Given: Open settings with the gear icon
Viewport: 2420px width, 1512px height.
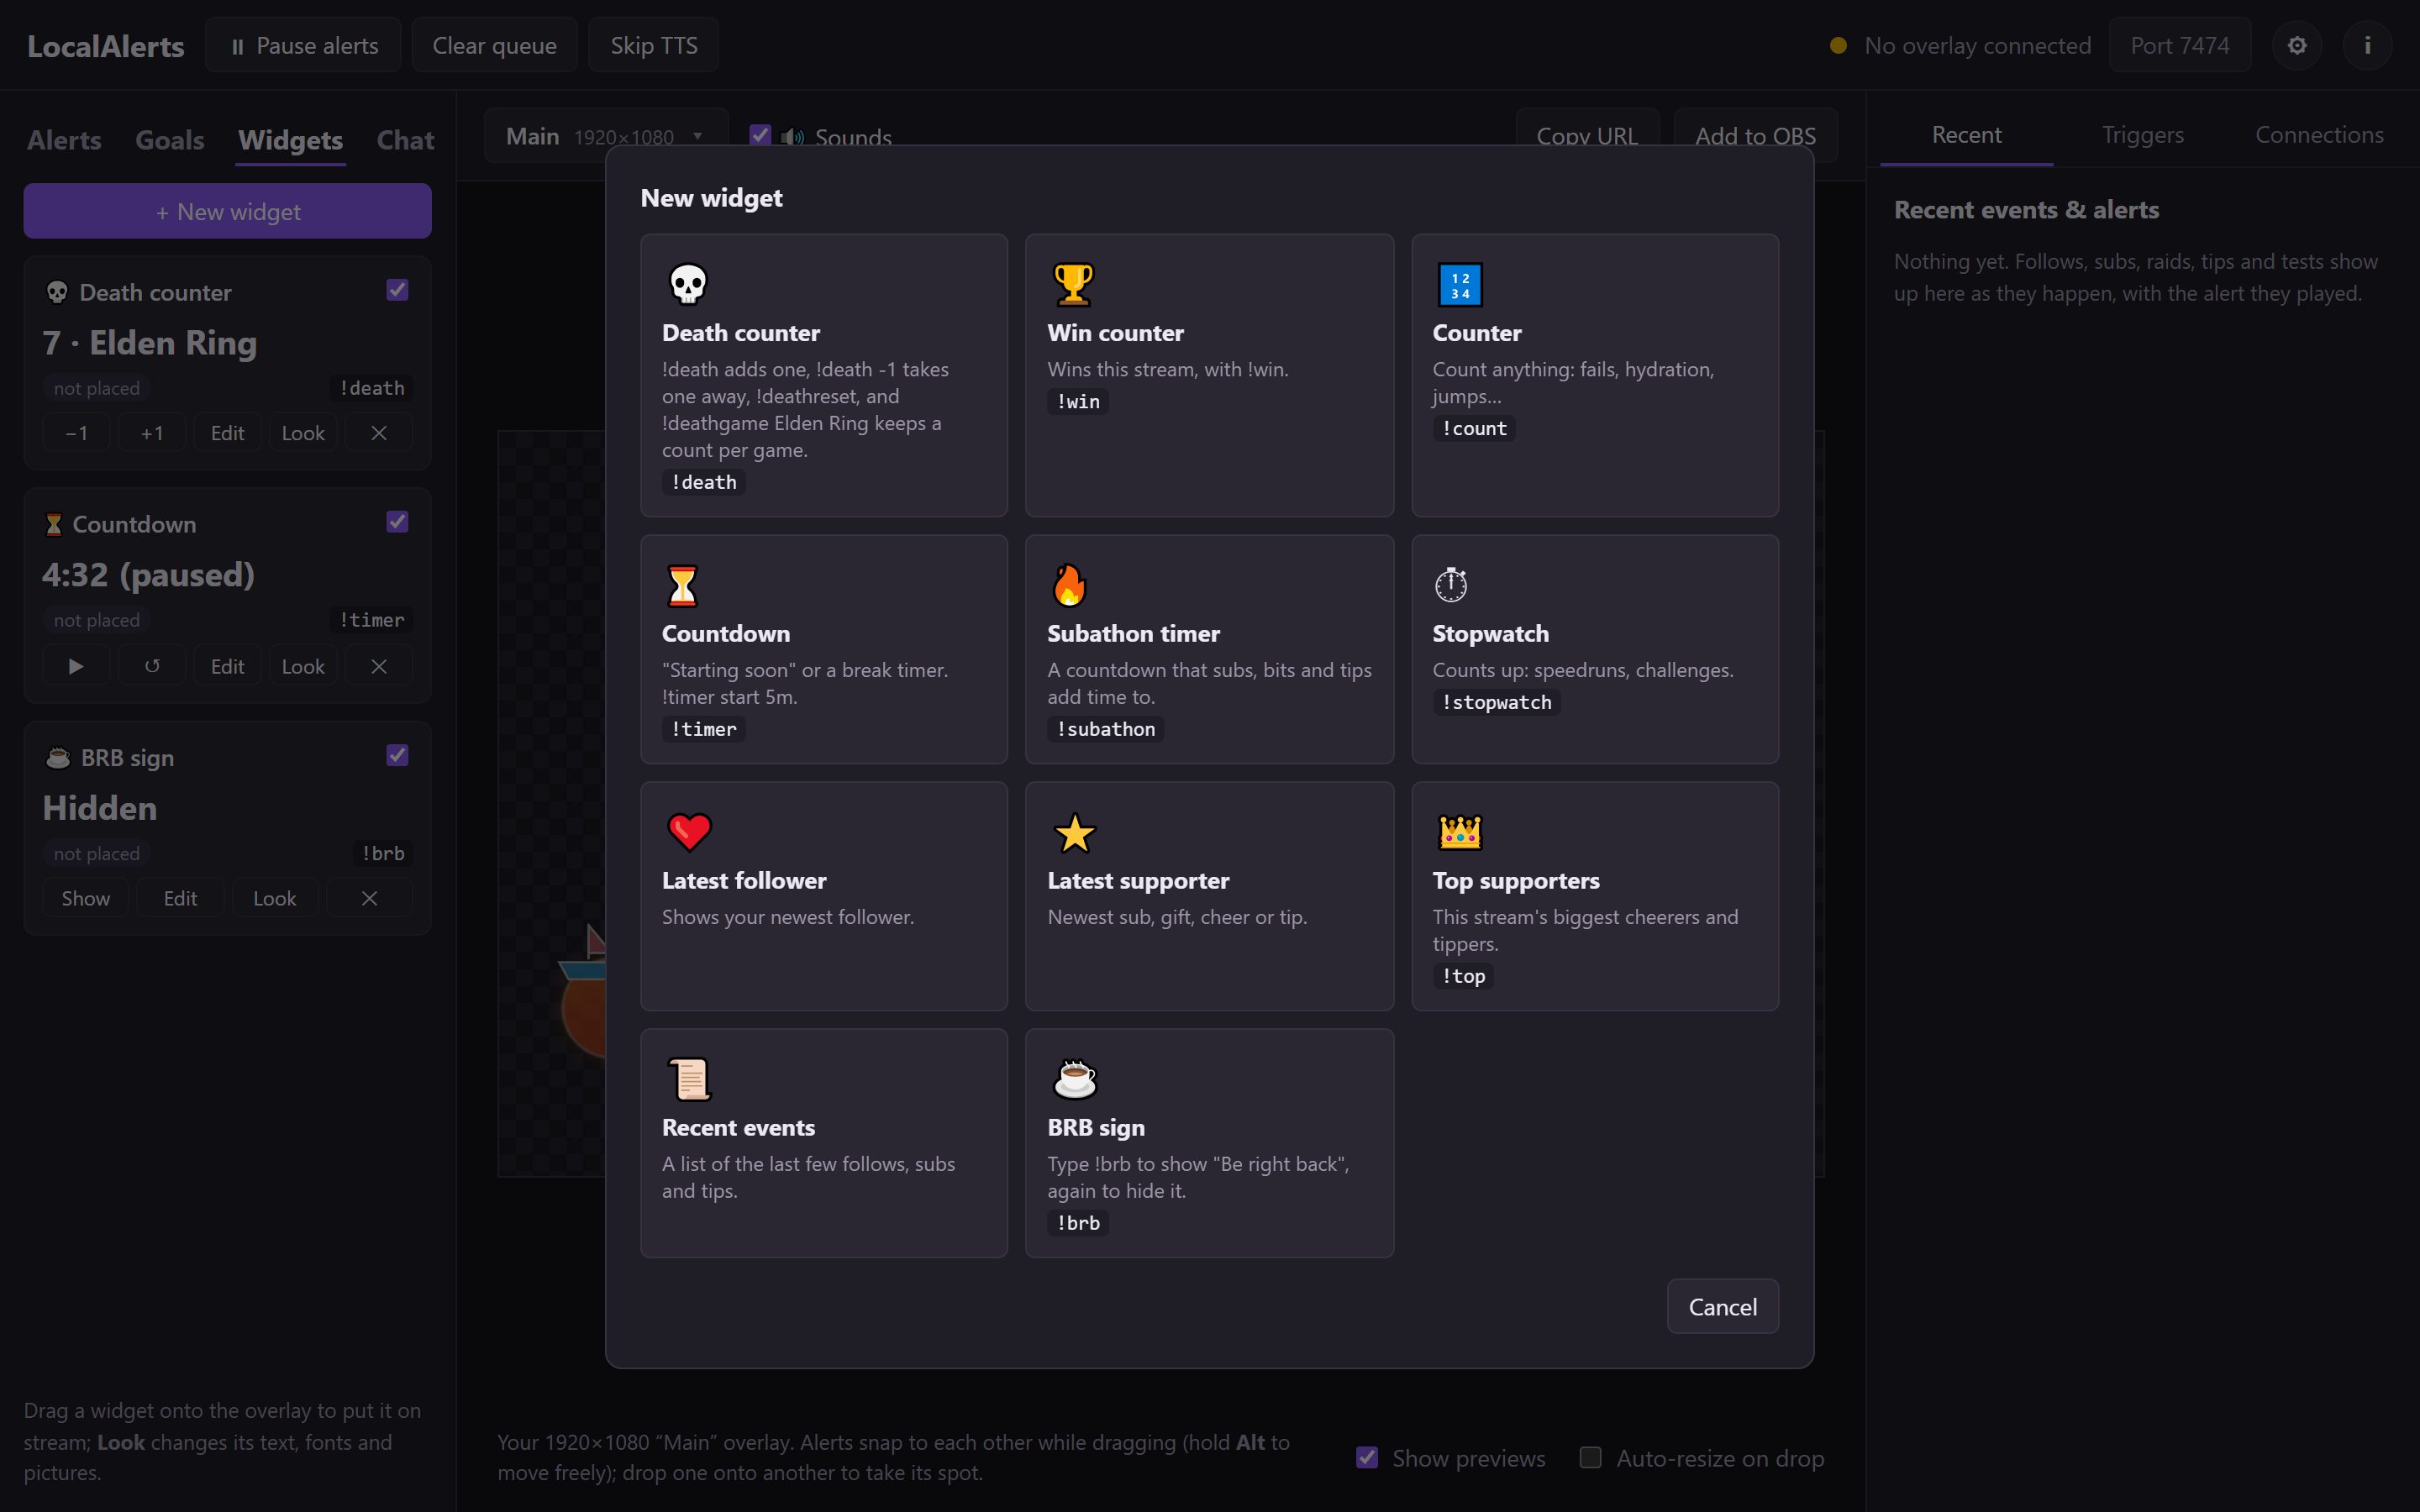Looking at the screenshot, I should coord(2296,45).
